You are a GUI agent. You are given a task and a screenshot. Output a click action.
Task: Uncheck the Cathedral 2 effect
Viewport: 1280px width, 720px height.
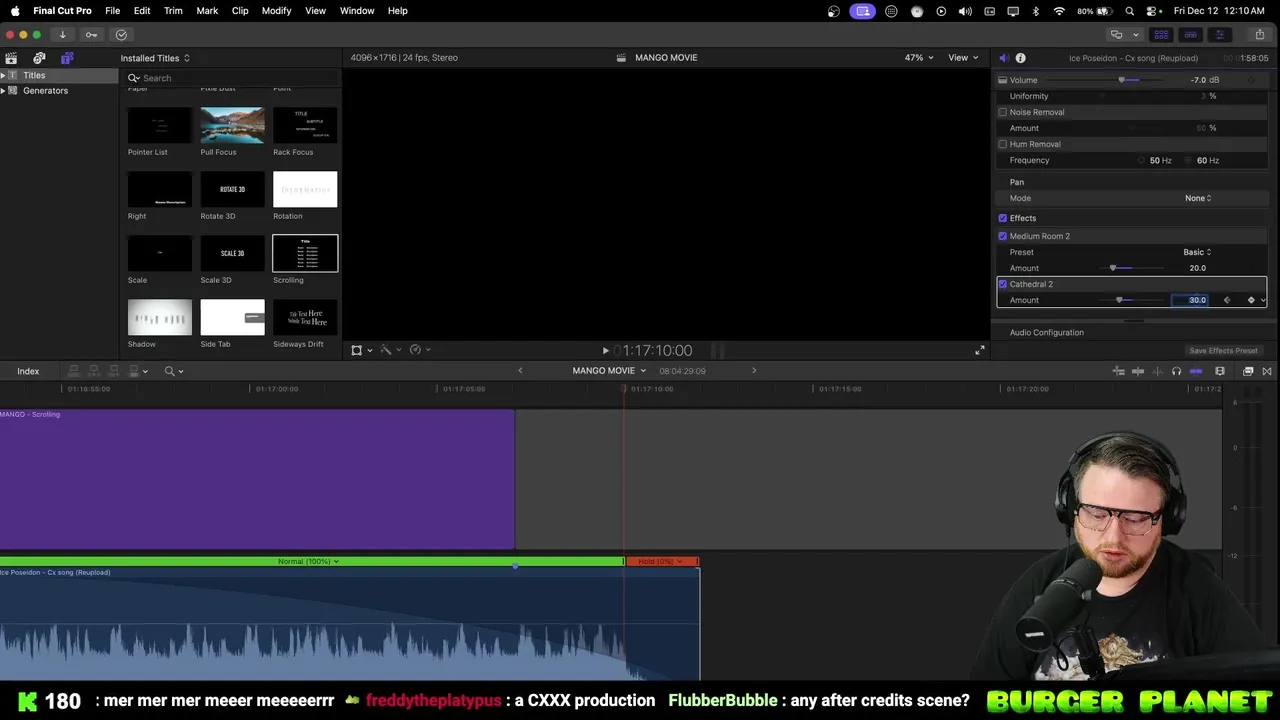click(1003, 284)
